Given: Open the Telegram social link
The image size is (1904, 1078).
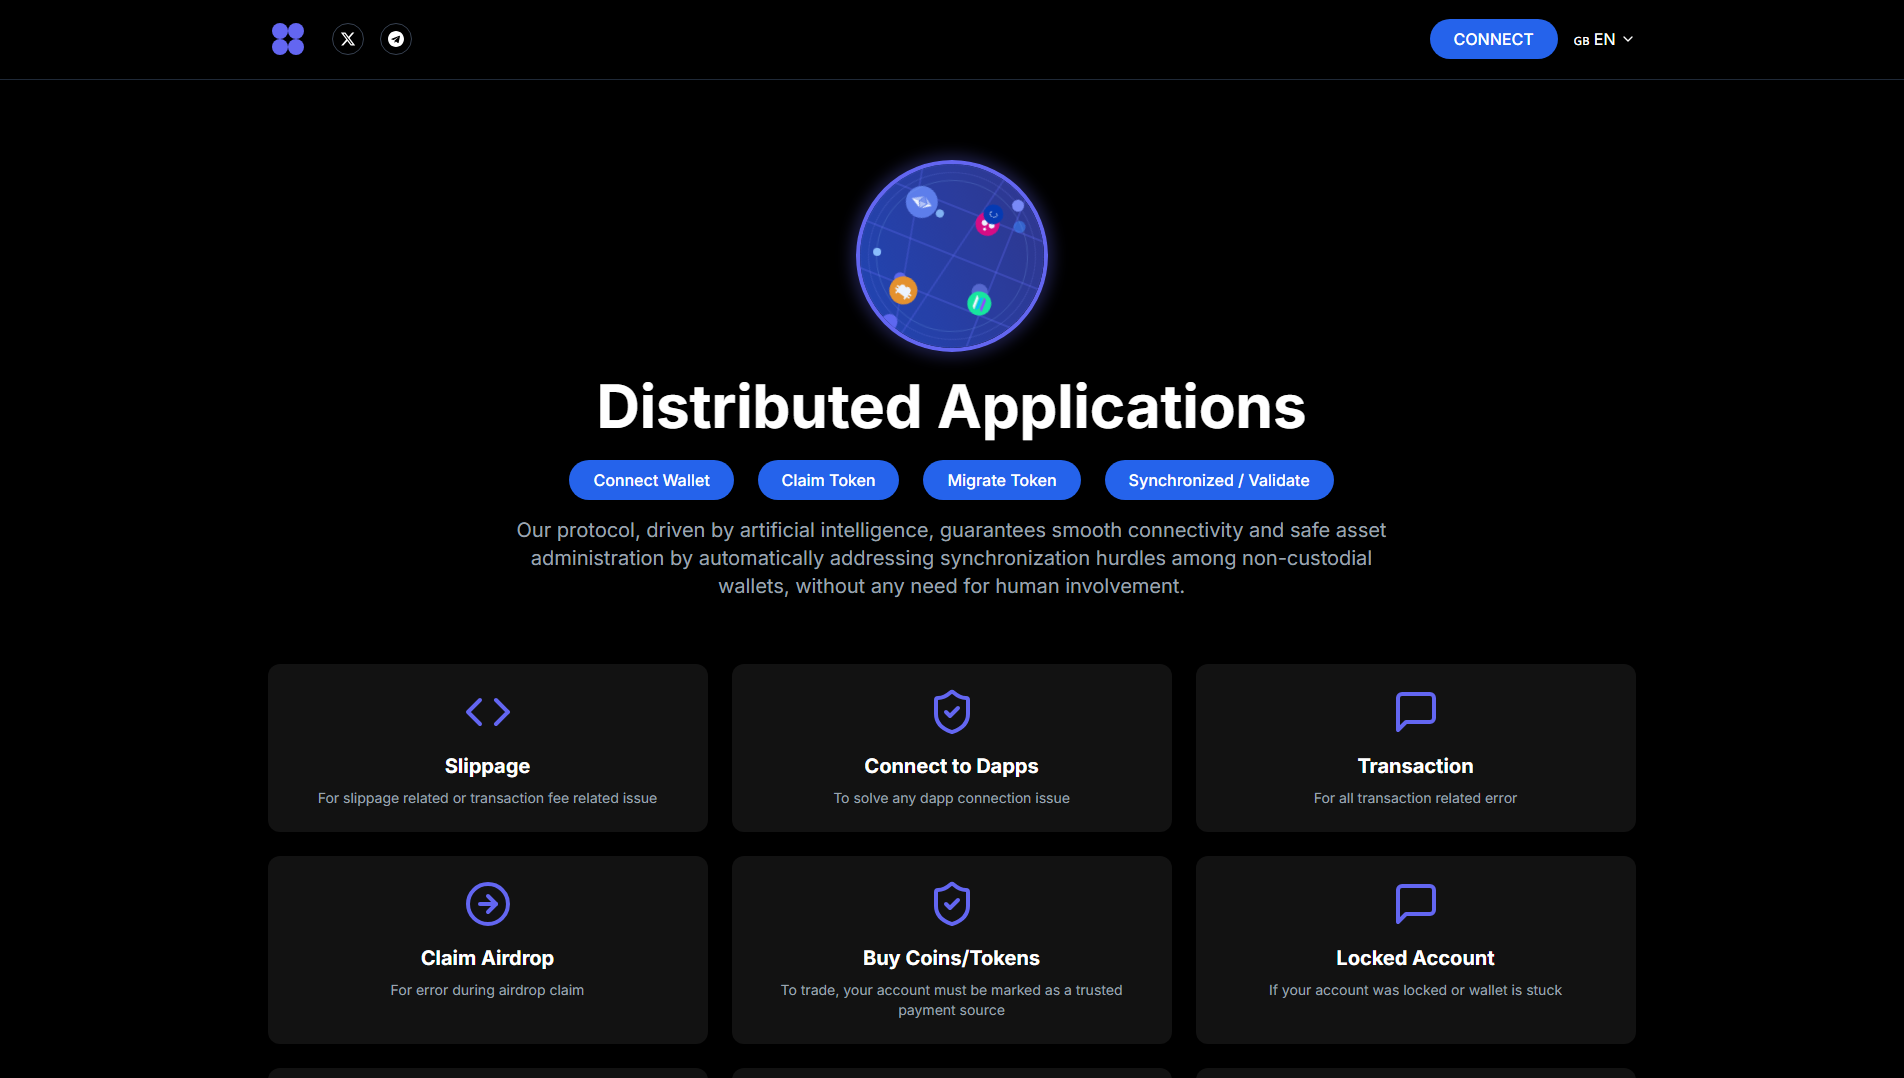Looking at the screenshot, I should [396, 39].
